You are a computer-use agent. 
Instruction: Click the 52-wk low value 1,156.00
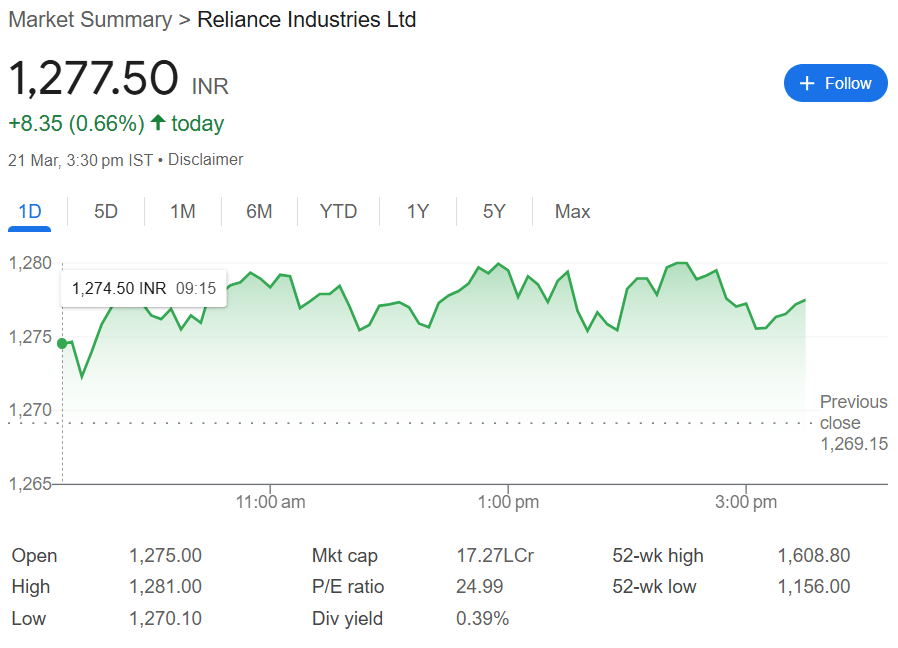pyautogui.click(x=814, y=587)
